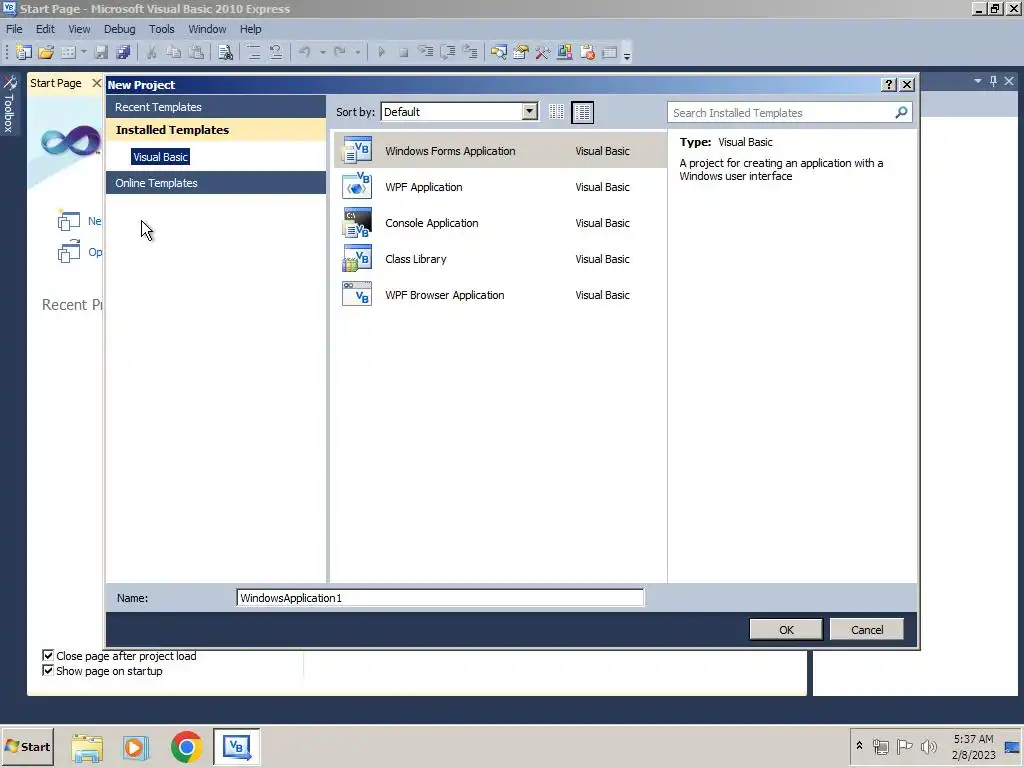Image resolution: width=1024 pixels, height=768 pixels.
Task: Open the View menu
Action: [x=79, y=29]
